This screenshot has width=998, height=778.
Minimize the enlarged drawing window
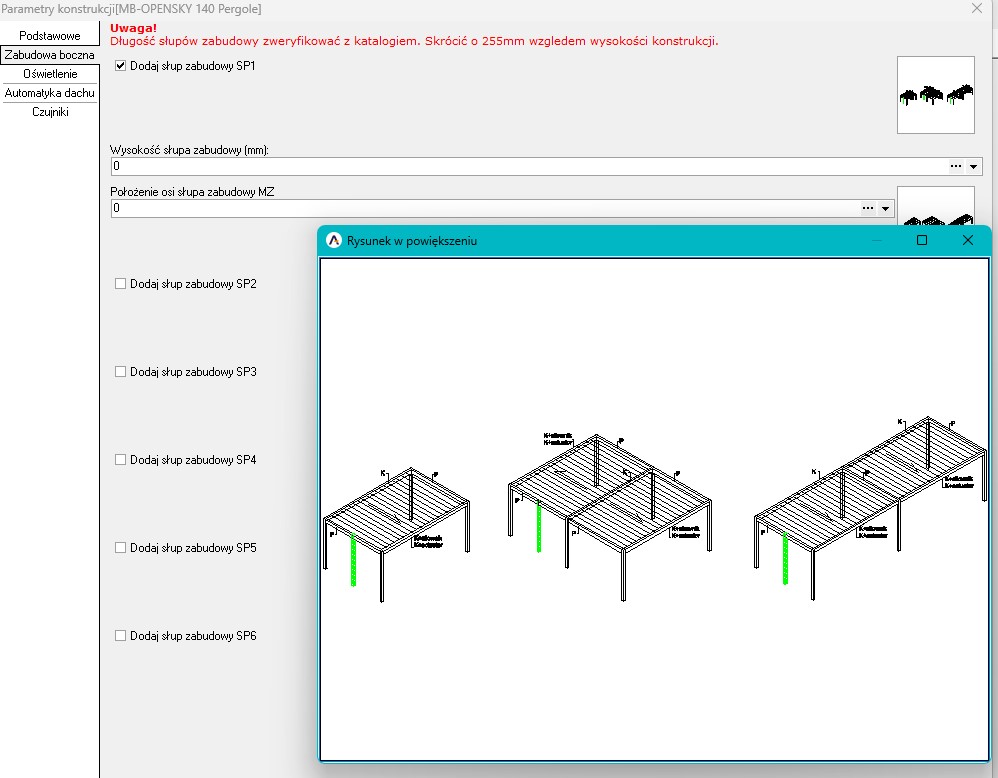click(877, 240)
